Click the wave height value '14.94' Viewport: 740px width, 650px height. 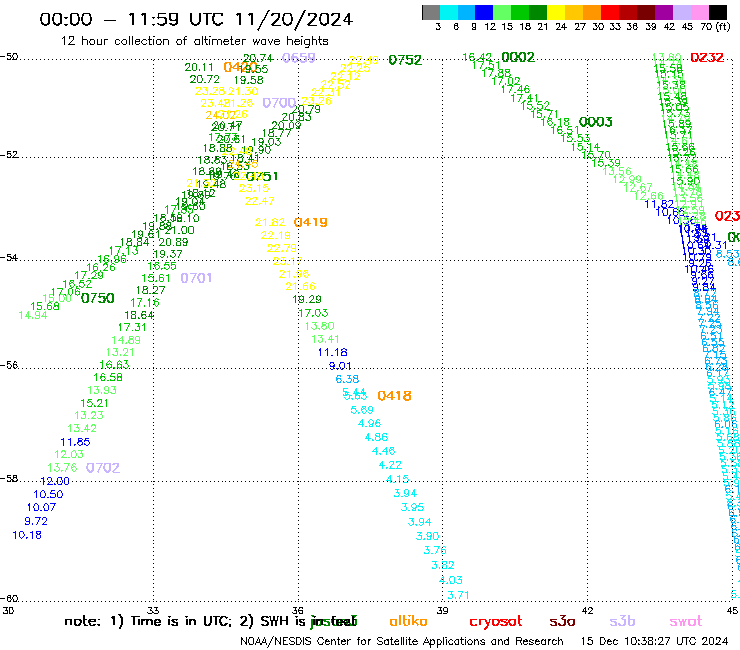coord(33,316)
